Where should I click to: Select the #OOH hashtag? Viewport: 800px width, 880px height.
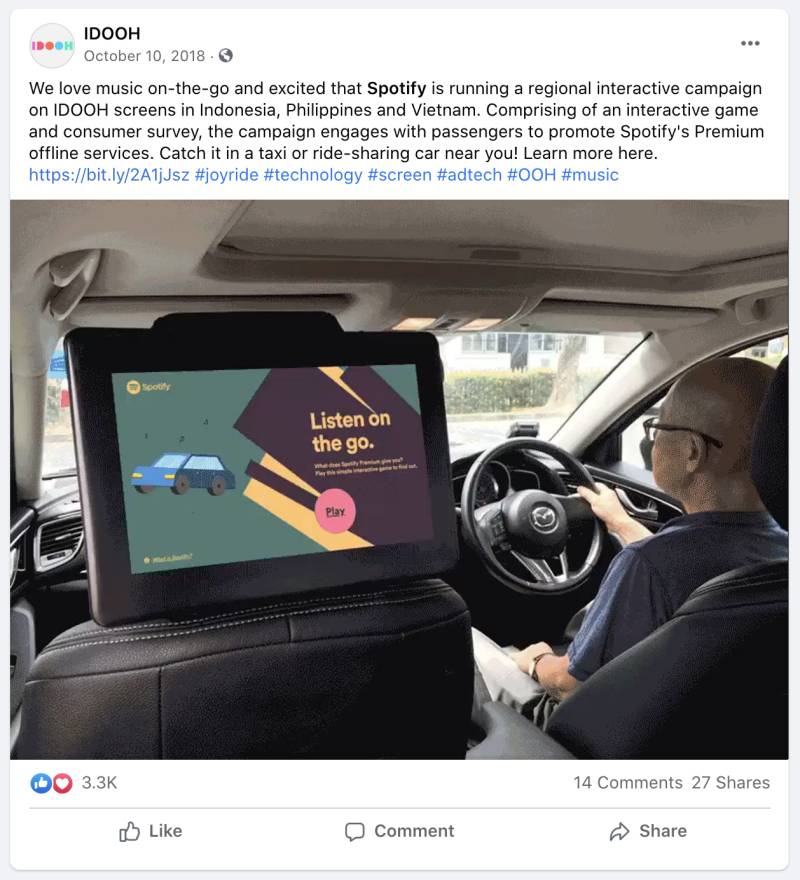coord(531,175)
